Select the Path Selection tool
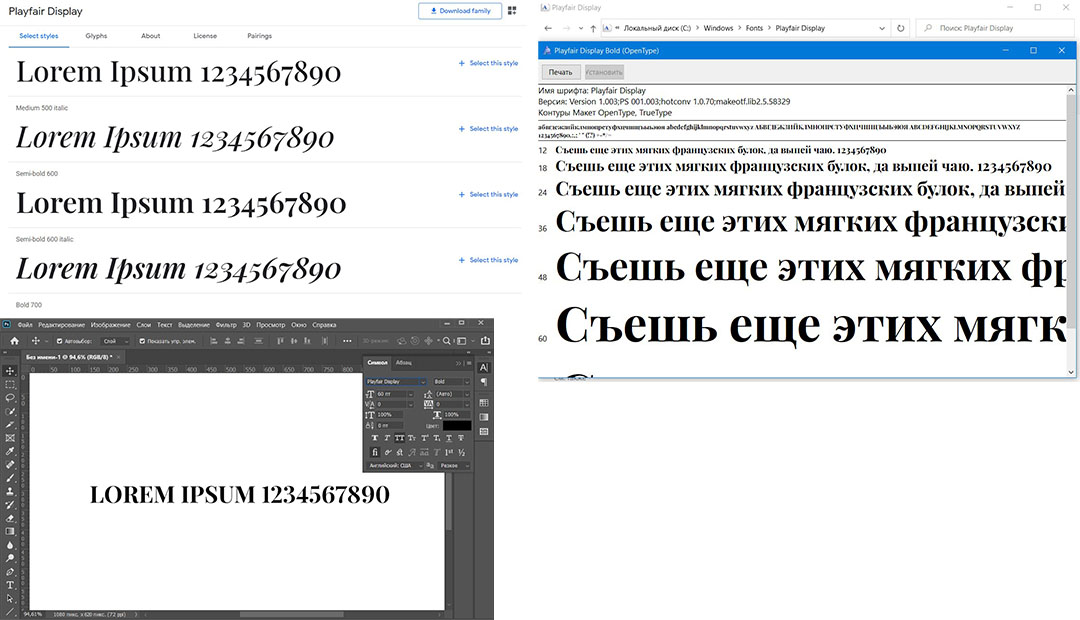1080x620 pixels. (10, 599)
